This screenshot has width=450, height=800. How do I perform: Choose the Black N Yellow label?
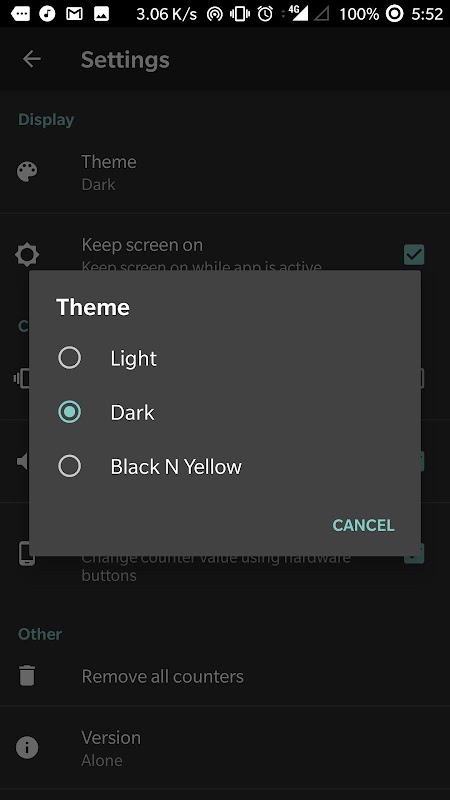click(x=176, y=466)
